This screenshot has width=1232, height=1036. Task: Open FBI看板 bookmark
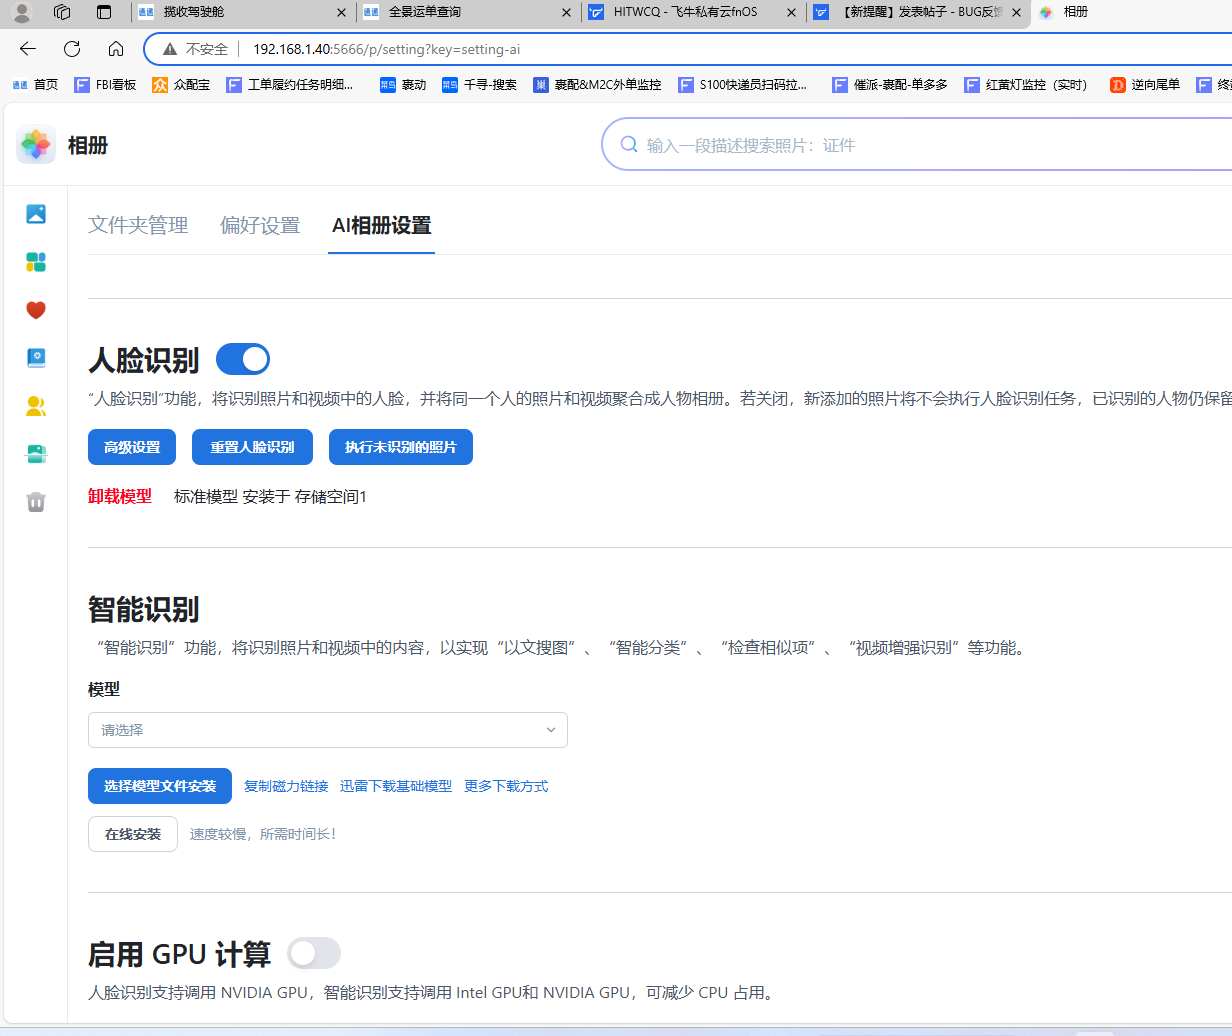pos(106,85)
